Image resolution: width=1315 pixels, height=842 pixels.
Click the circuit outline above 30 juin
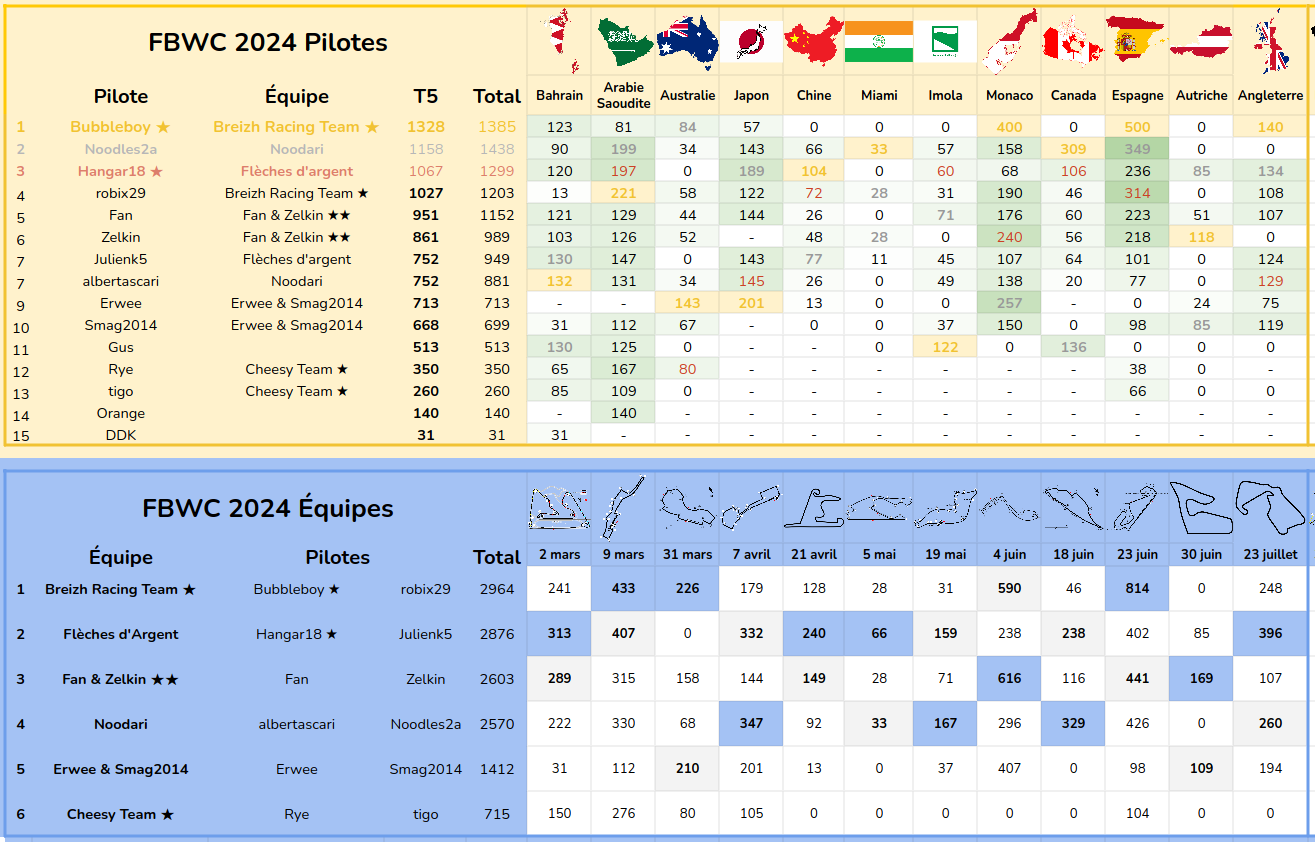coord(1201,508)
